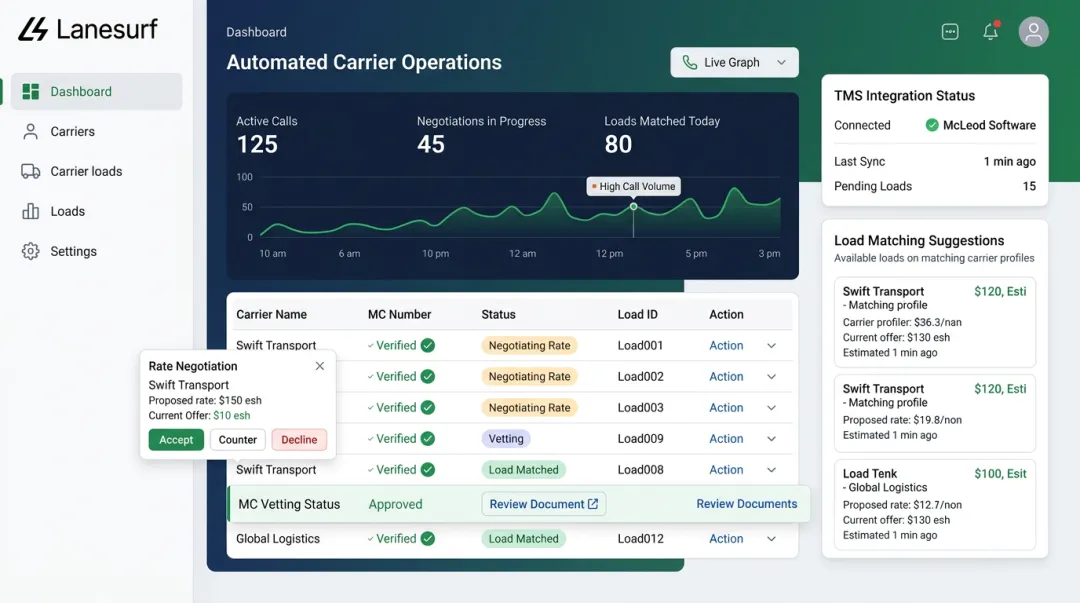Open first Swift Transport suggestion card
Viewport: 1080px width, 603px height.
935,322
